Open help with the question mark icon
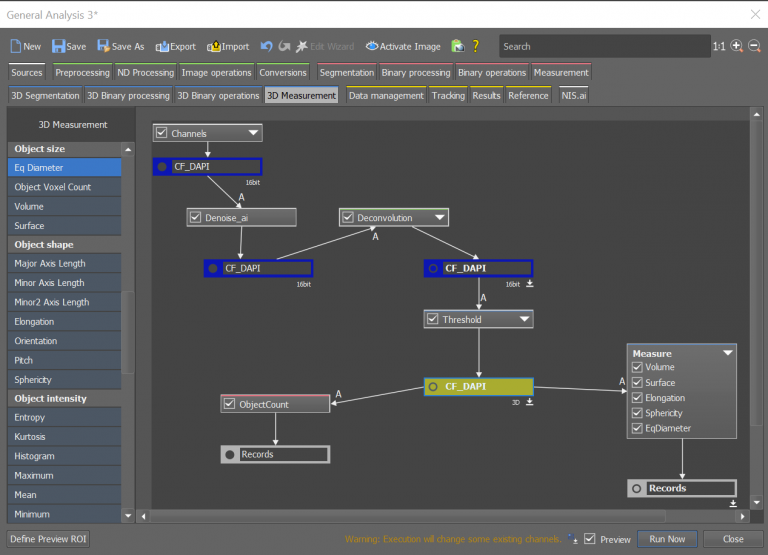Viewport: 768px width, 555px height. pos(476,46)
